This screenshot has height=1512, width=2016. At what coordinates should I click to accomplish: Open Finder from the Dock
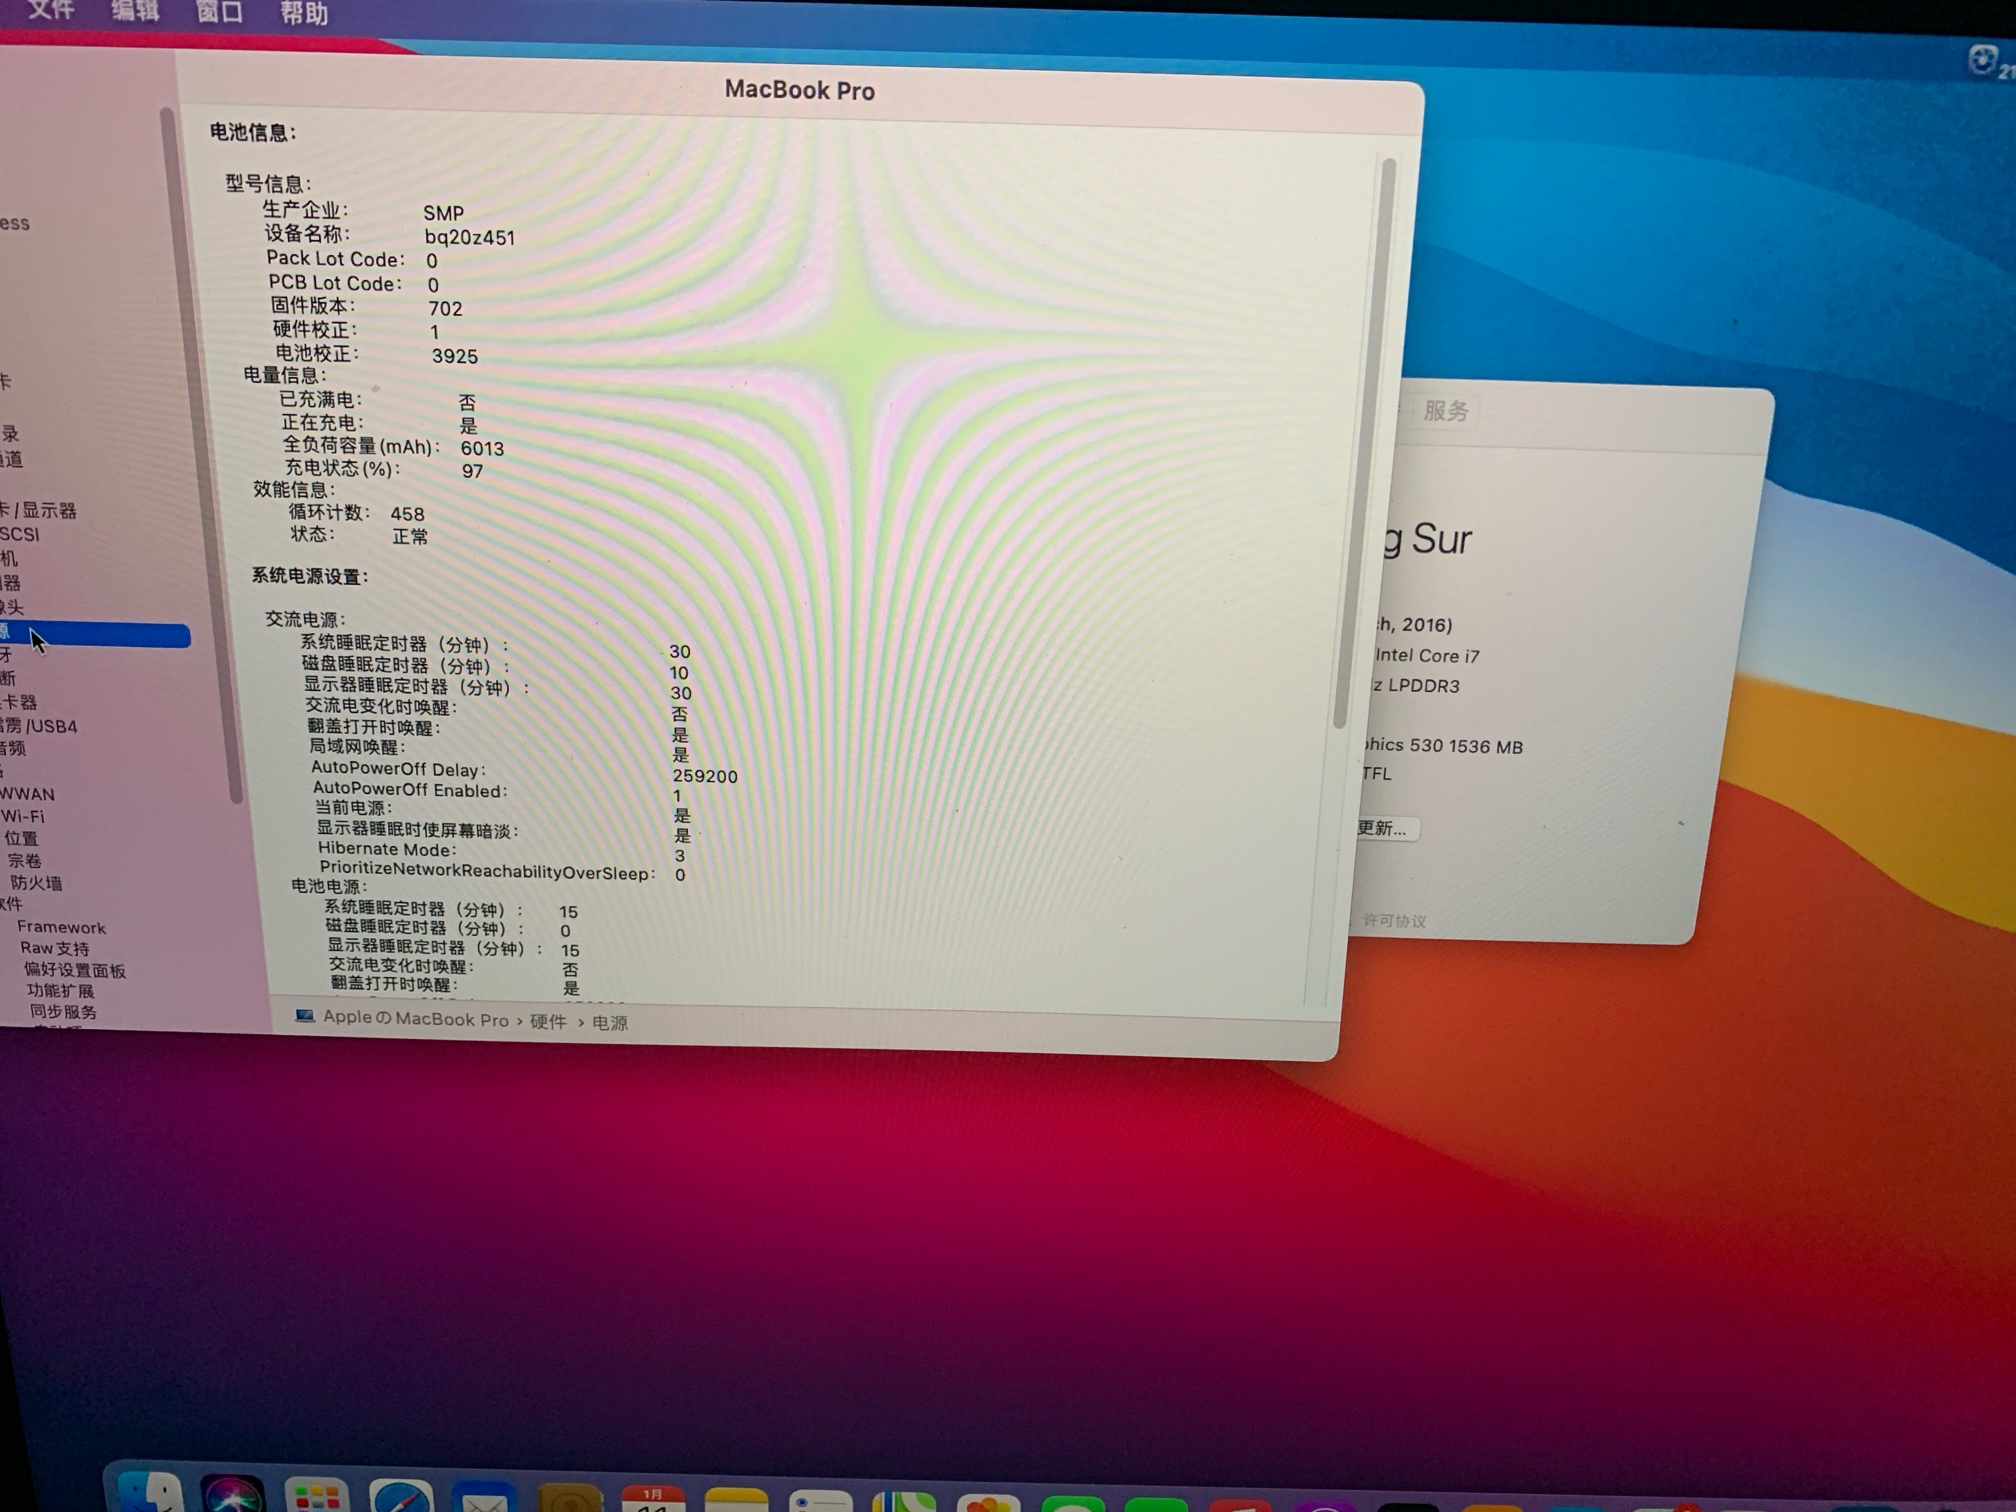pos(150,1492)
